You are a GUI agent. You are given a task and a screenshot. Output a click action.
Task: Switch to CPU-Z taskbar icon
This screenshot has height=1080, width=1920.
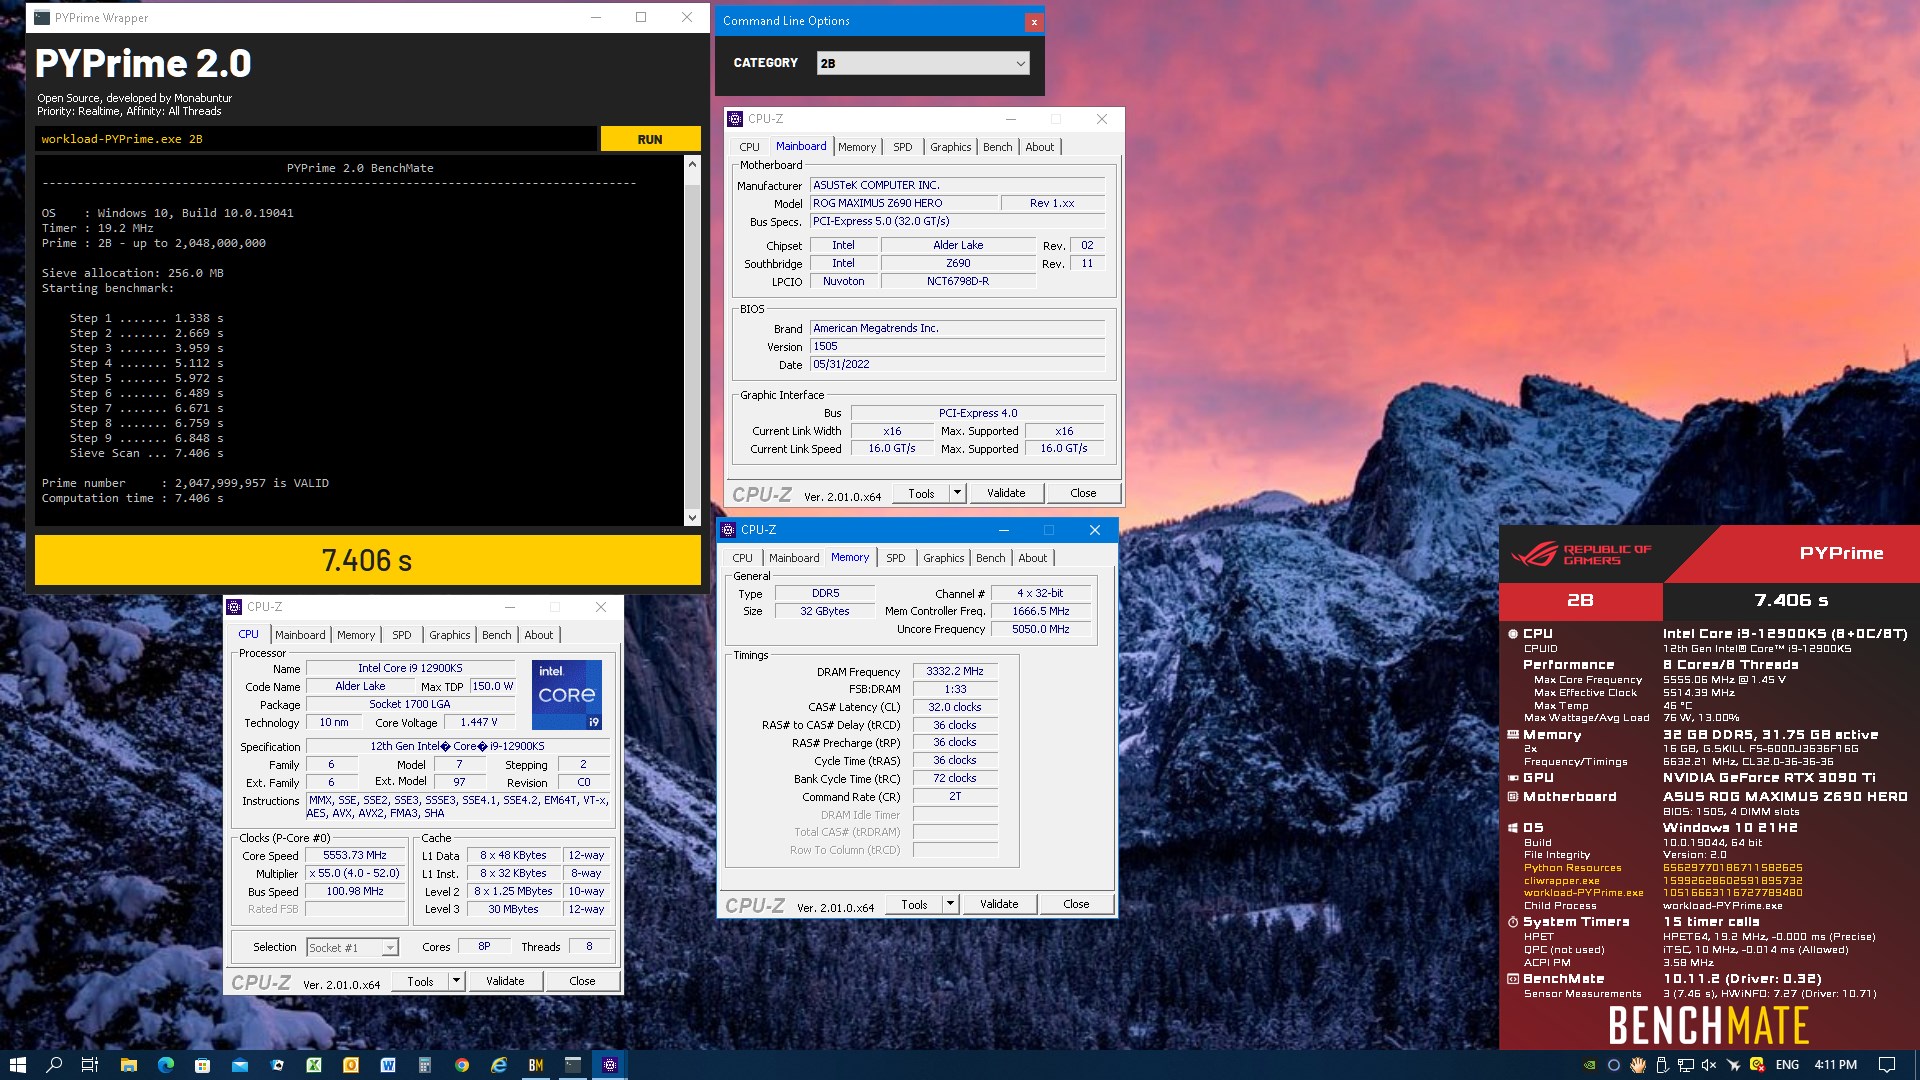click(x=610, y=1065)
